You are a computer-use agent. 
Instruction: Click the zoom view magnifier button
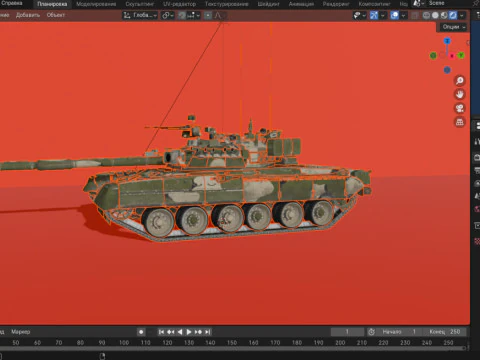(x=460, y=80)
